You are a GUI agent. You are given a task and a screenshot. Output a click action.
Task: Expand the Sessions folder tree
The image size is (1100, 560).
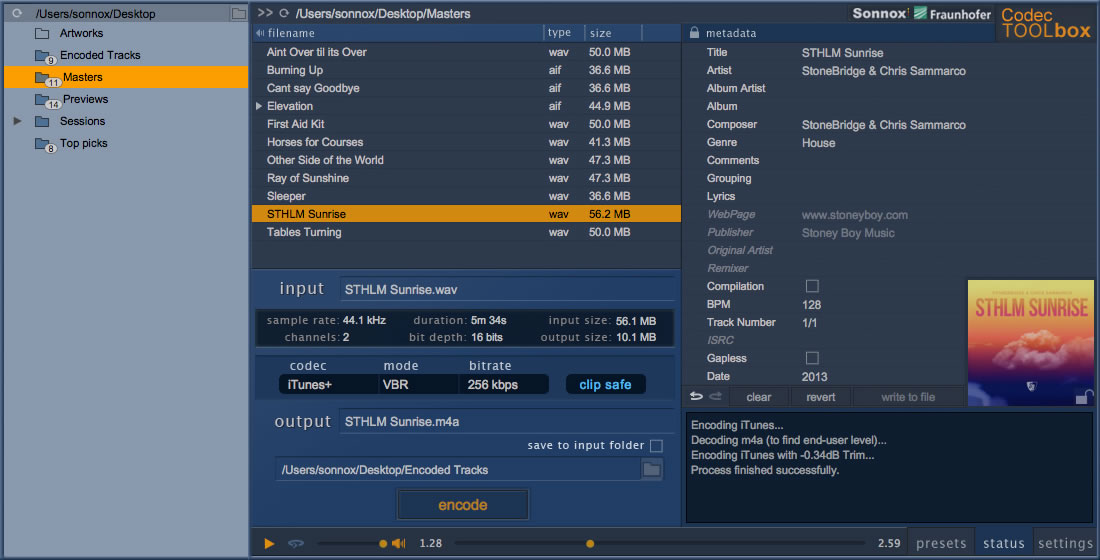(18, 121)
